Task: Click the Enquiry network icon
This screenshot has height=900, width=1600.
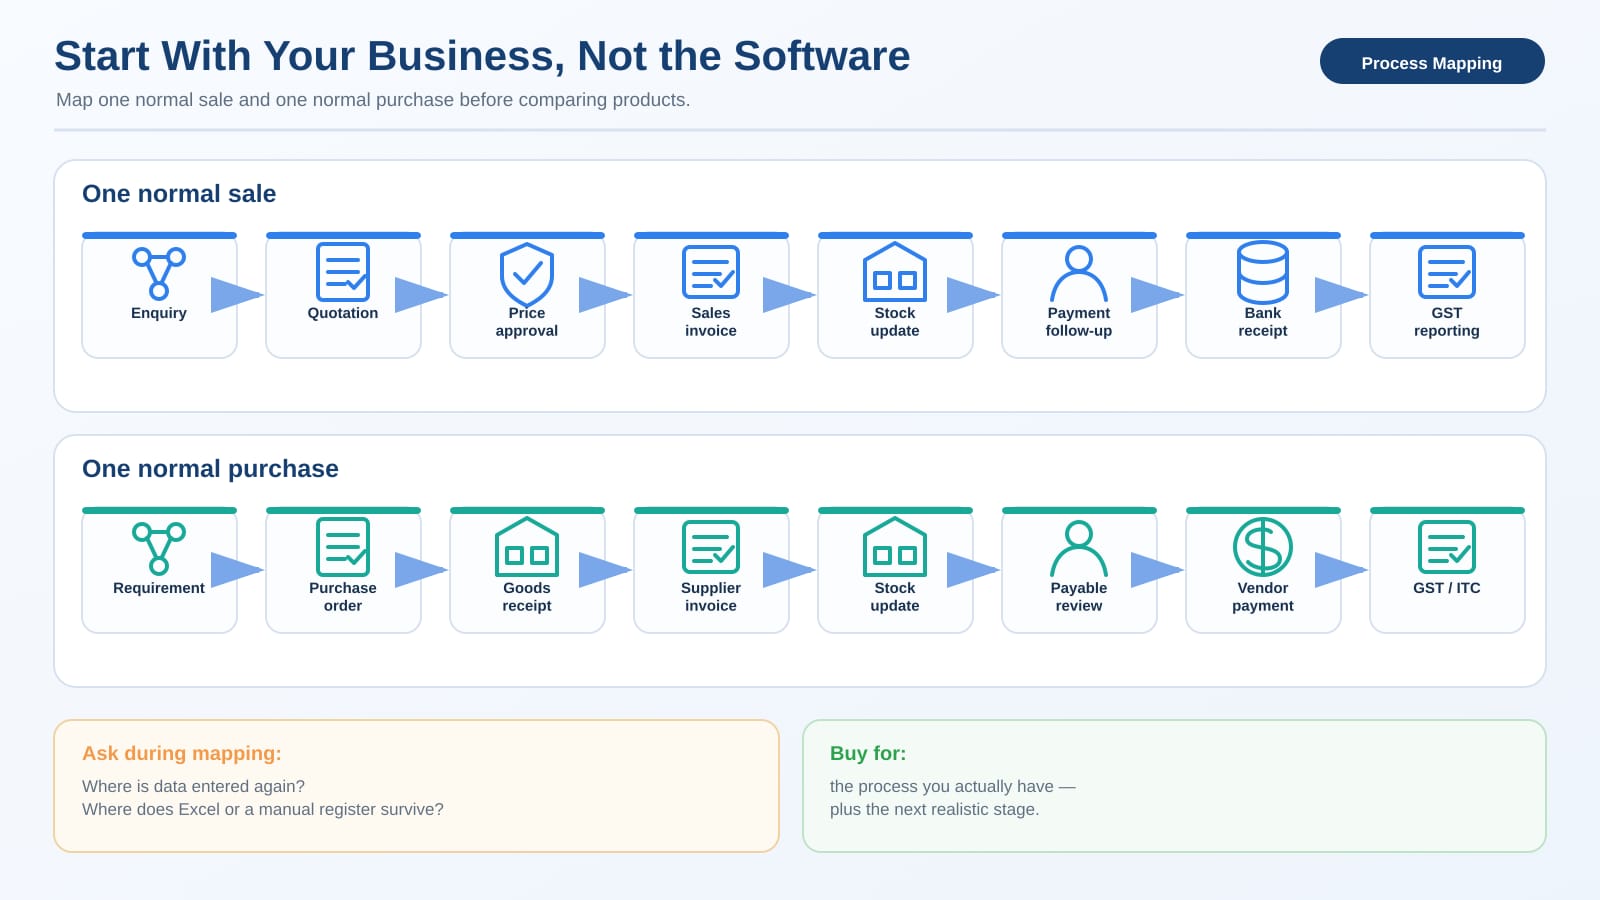Action: click(x=159, y=273)
